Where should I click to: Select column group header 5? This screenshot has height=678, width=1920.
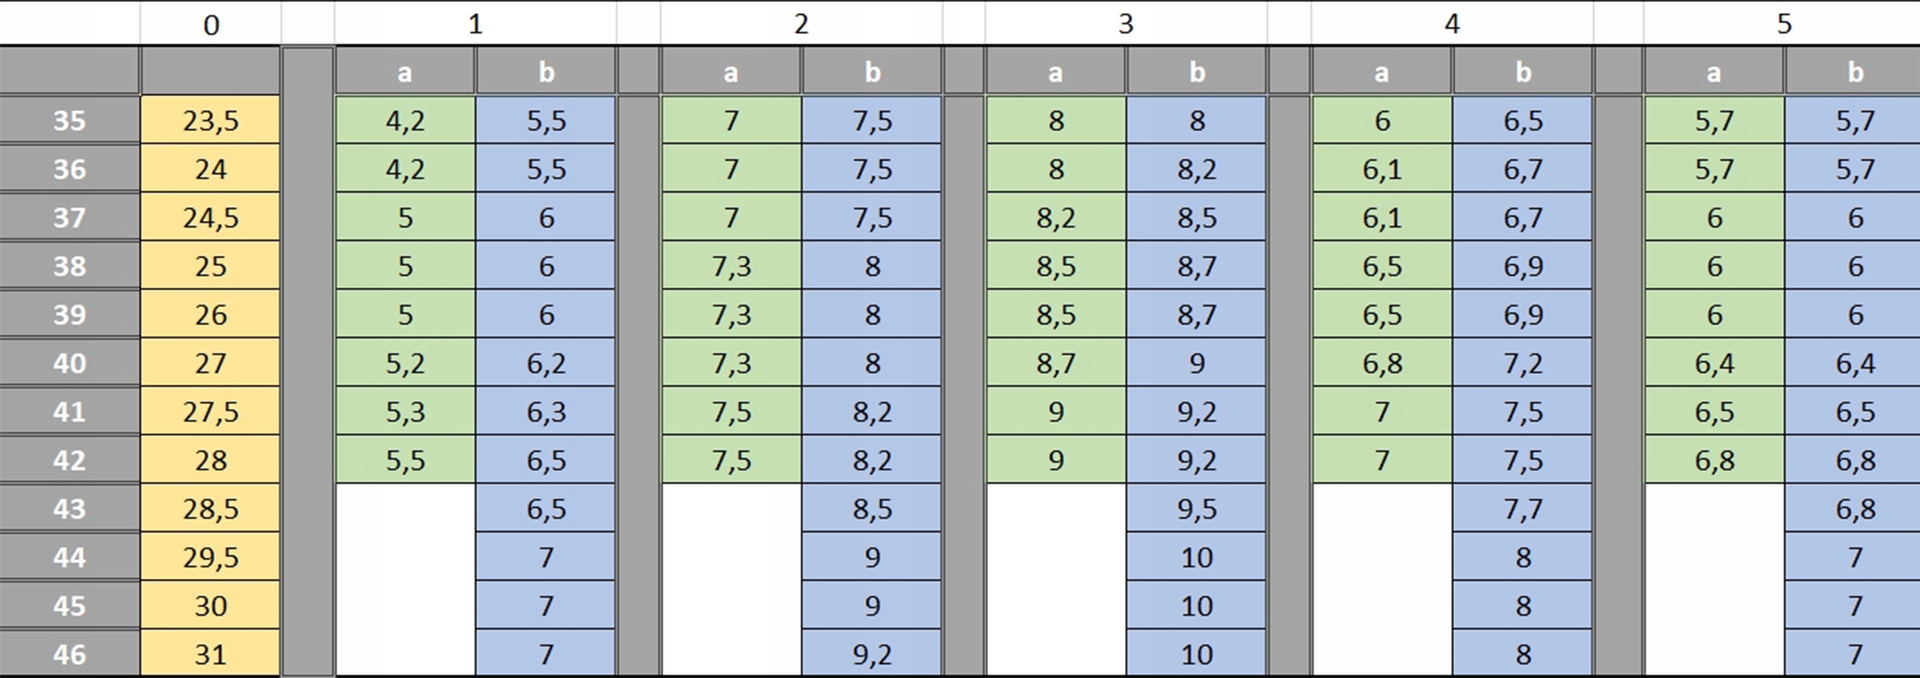[1784, 24]
